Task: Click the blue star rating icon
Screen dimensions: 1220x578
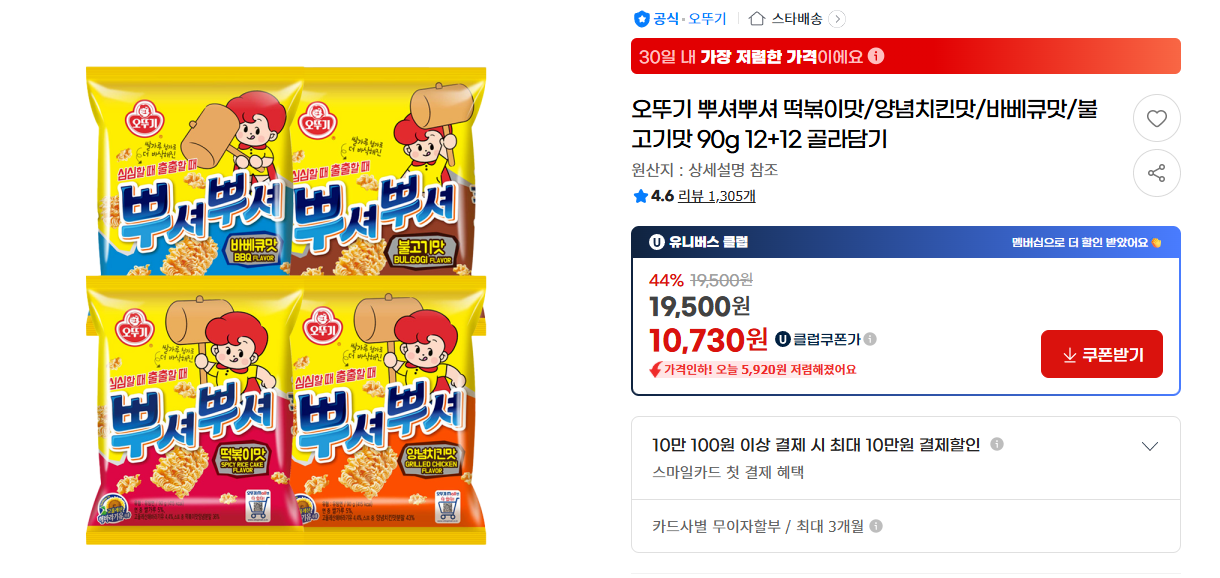Action: point(640,197)
